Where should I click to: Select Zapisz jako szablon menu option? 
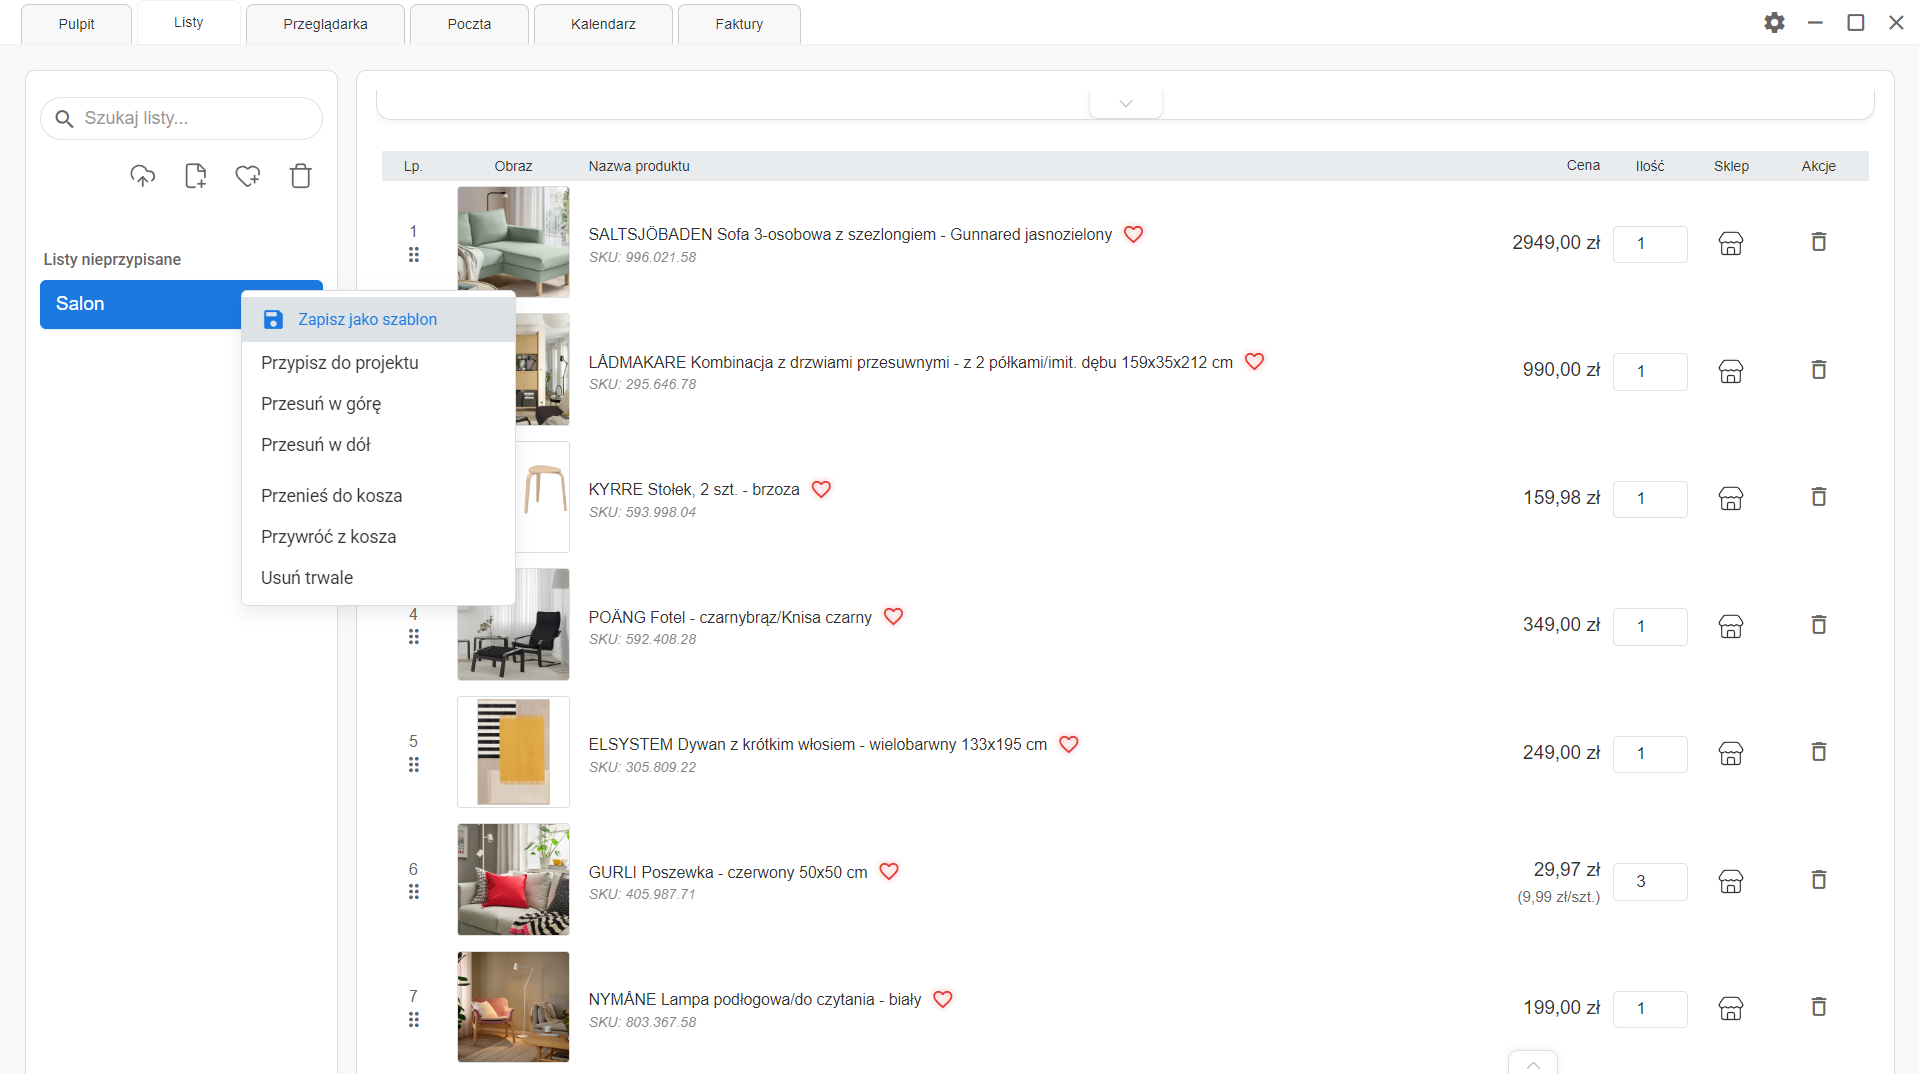coord(367,320)
